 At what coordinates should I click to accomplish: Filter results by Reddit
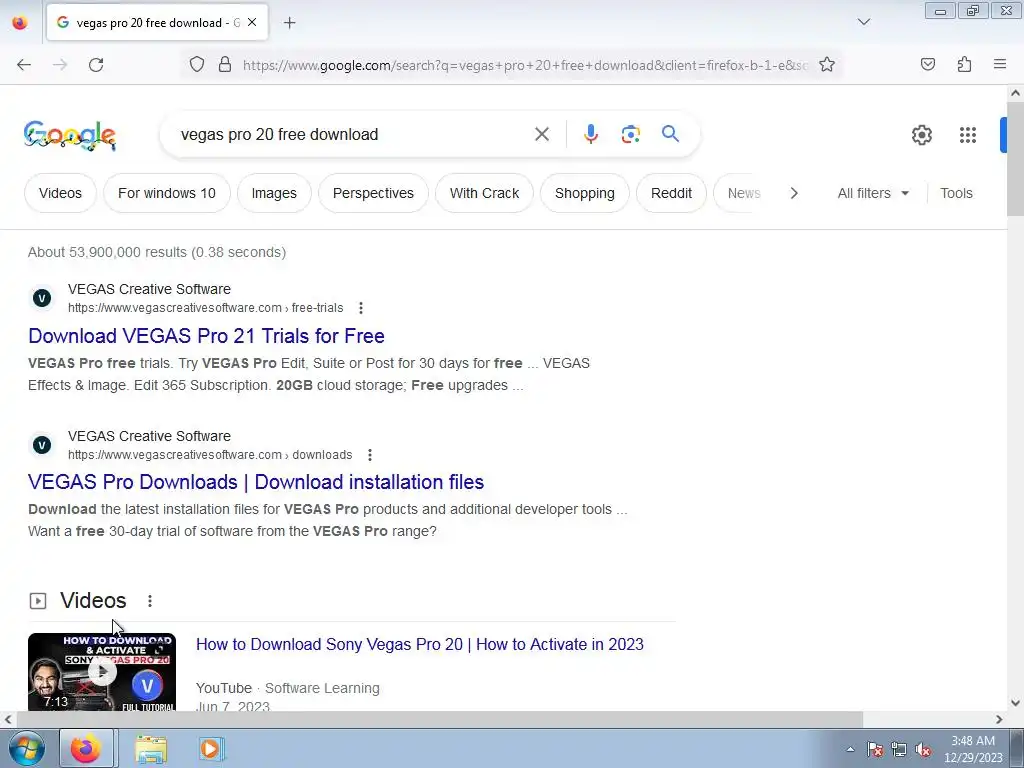coord(671,193)
